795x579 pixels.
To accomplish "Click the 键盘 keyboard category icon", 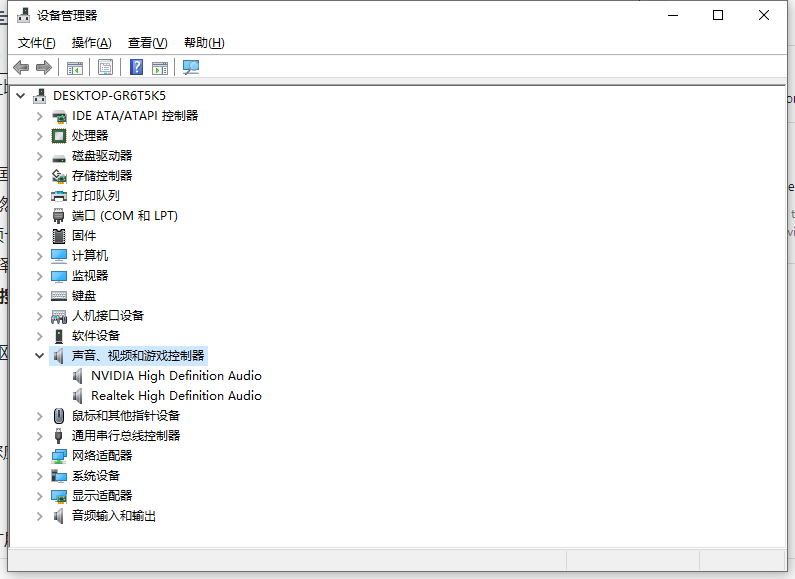I will 59,296.
